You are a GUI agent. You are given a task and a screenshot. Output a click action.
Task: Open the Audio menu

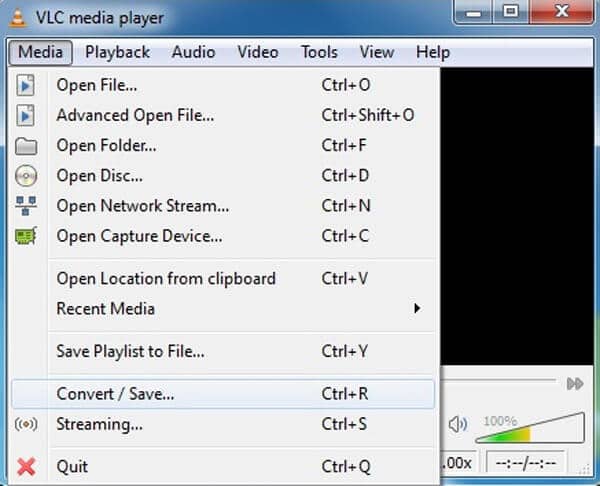[194, 52]
